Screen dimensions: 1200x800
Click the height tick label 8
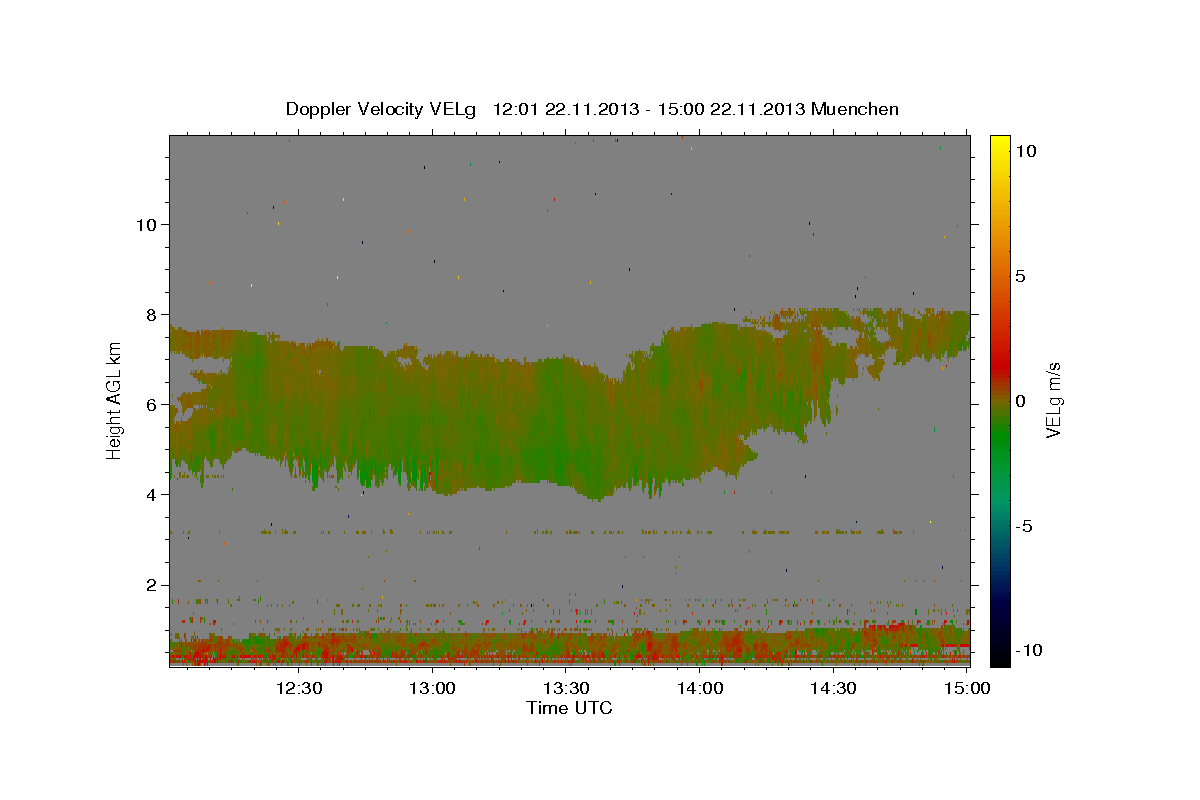pos(150,315)
